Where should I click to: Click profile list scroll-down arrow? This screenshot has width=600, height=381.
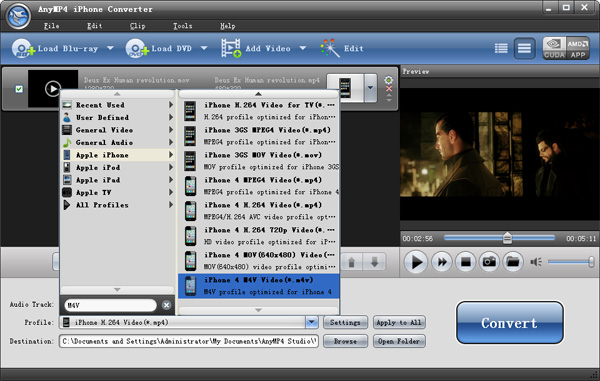pyautogui.click(x=258, y=310)
